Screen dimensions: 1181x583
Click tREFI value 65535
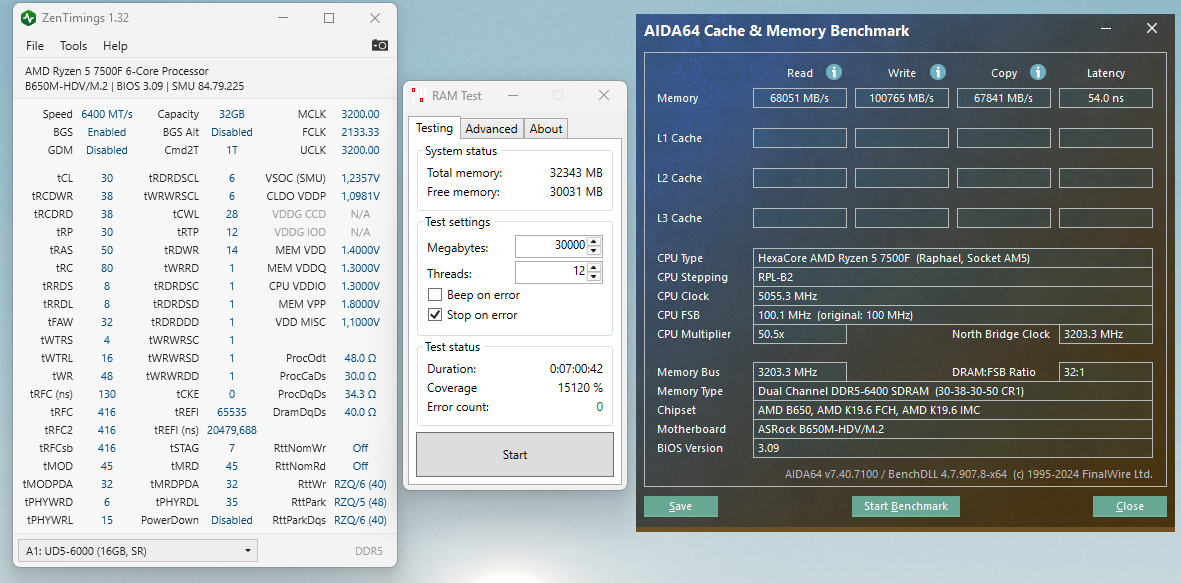point(232,412)
